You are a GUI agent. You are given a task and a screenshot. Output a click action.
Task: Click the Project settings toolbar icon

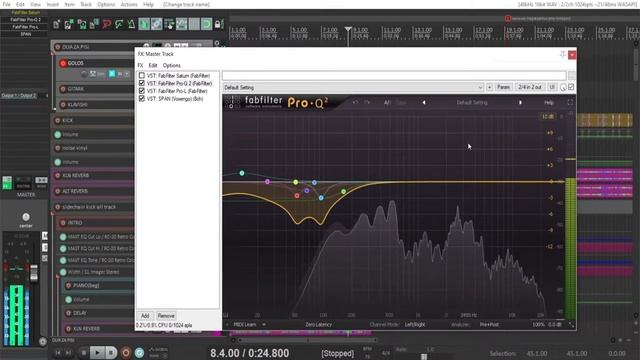(93, 24)
